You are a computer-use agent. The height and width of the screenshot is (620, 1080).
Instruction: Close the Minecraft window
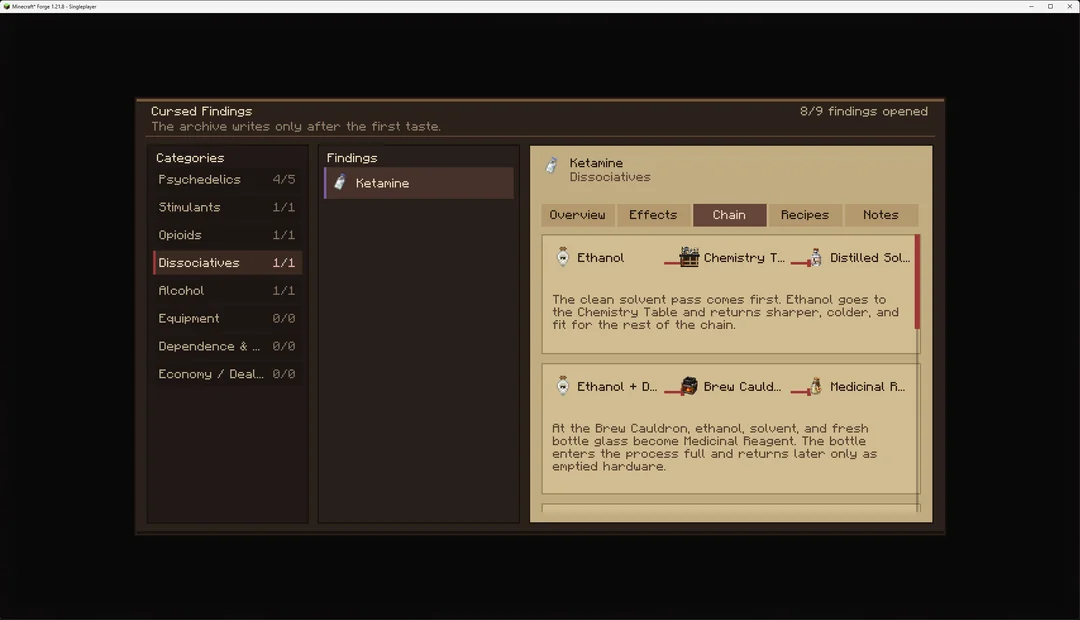point(1070,6)
